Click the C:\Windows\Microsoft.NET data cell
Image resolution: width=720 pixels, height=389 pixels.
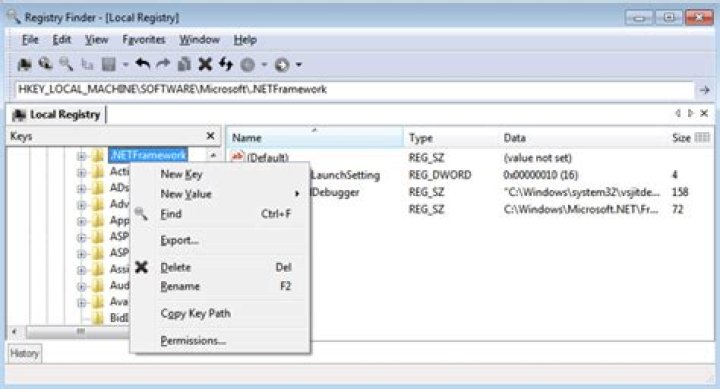coord(580,209)
